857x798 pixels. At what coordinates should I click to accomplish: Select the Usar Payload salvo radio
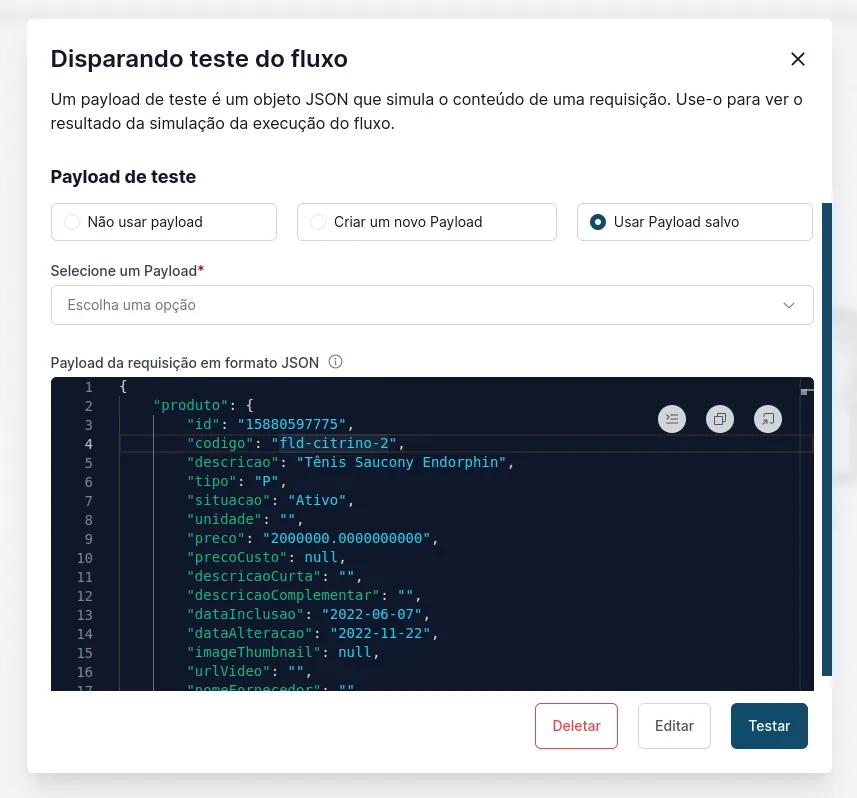tap(695, 222)
